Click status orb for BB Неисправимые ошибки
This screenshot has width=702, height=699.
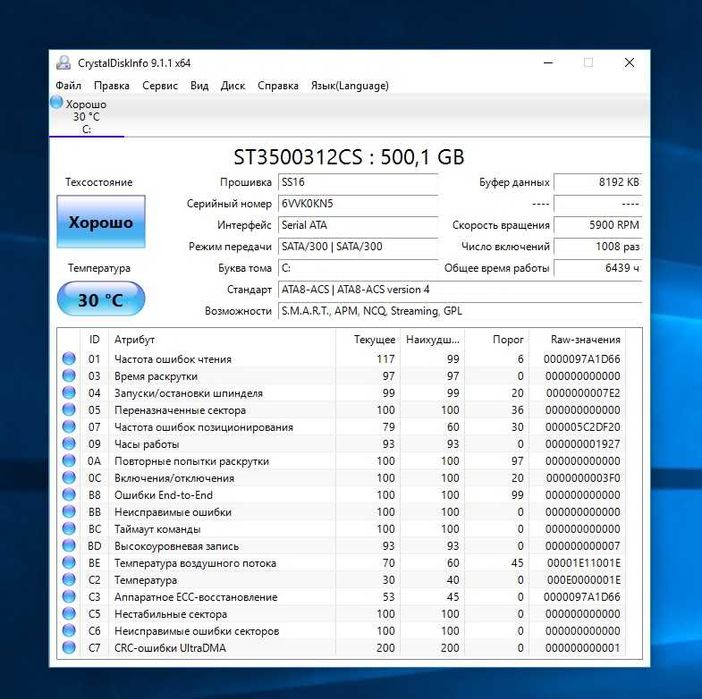click(x=69, y=512)
